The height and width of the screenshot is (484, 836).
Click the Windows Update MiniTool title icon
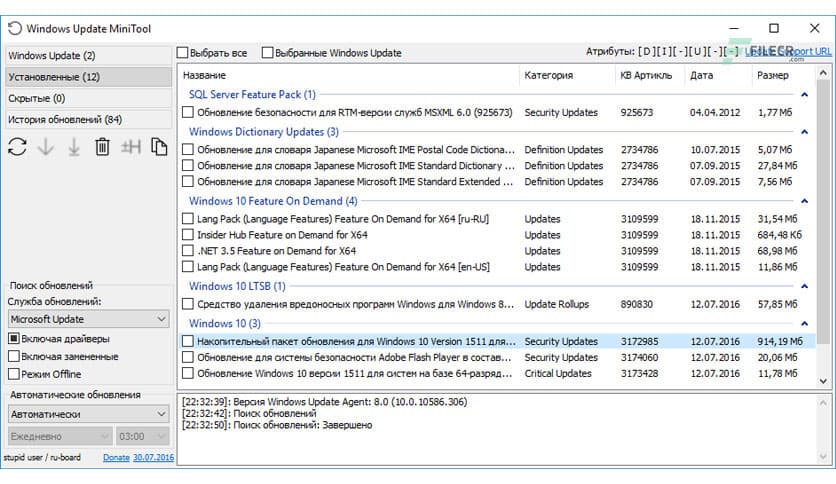(x=15, y=28)
